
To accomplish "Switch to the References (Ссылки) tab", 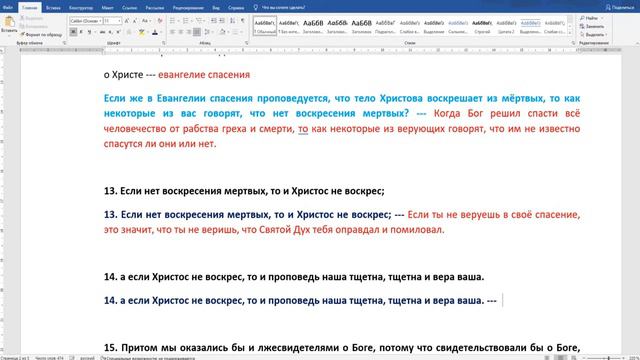I will click(x=129, y=7).
